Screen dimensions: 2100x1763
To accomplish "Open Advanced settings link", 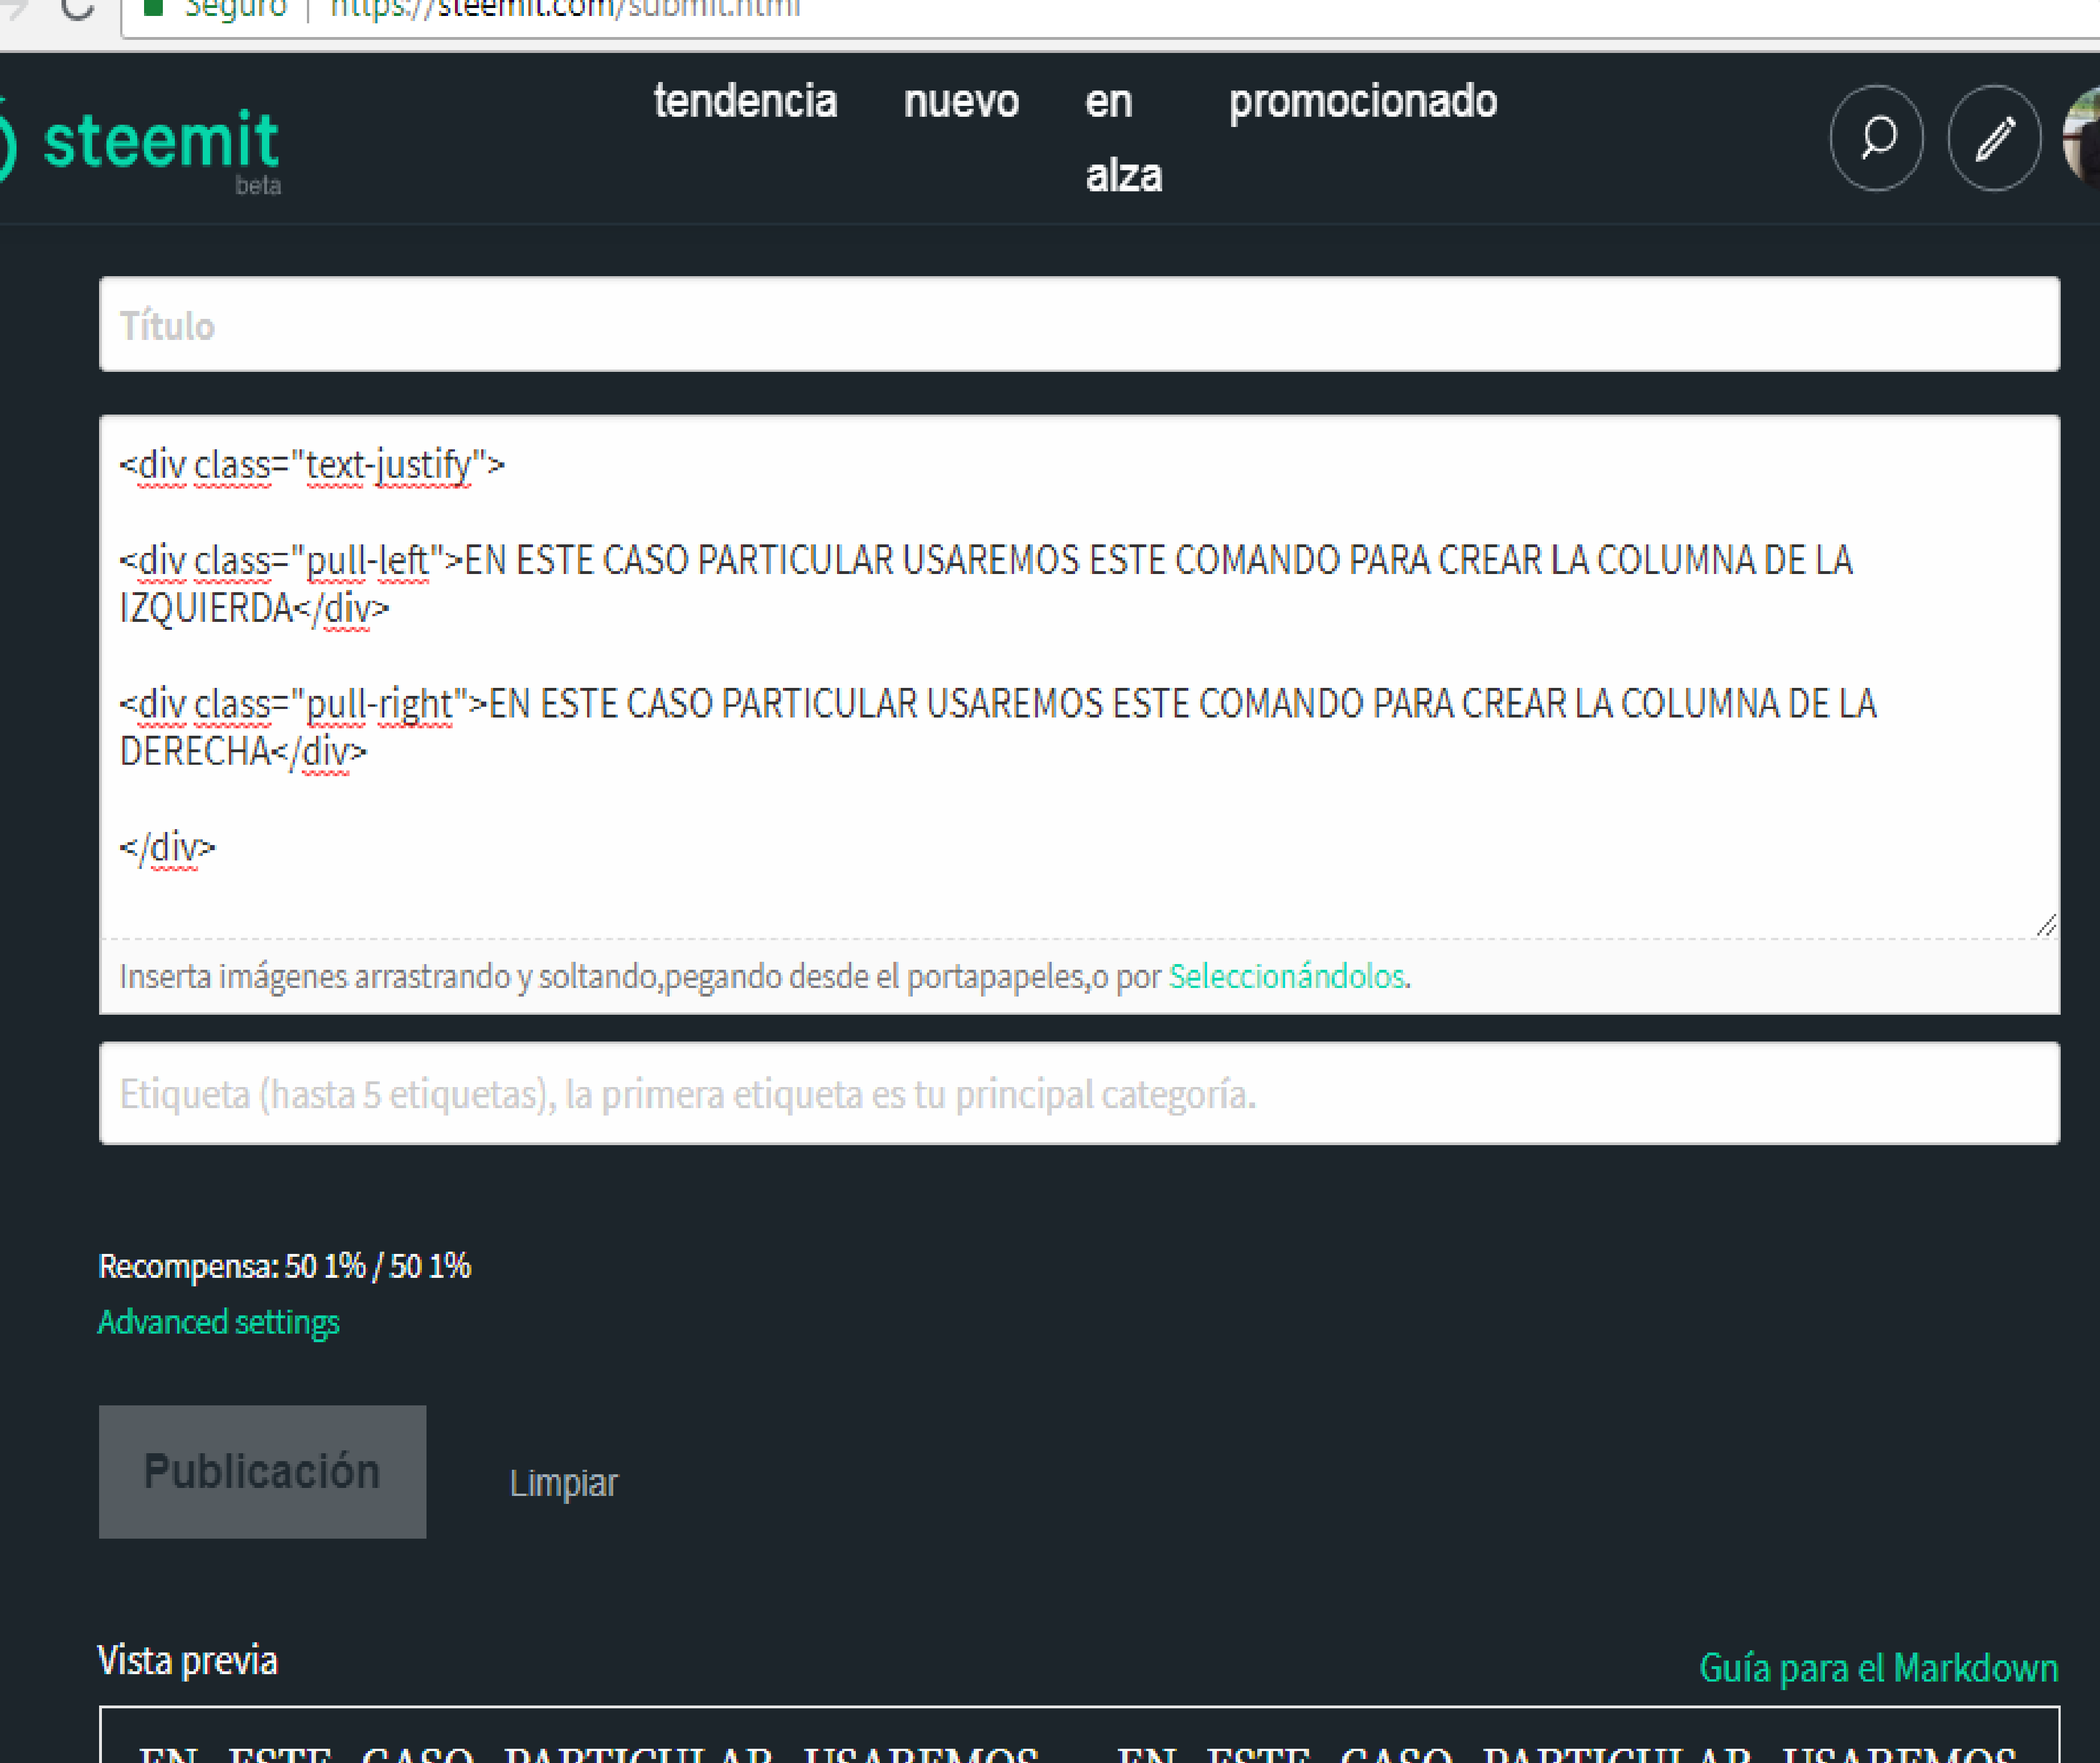I will coord(218,1322).
